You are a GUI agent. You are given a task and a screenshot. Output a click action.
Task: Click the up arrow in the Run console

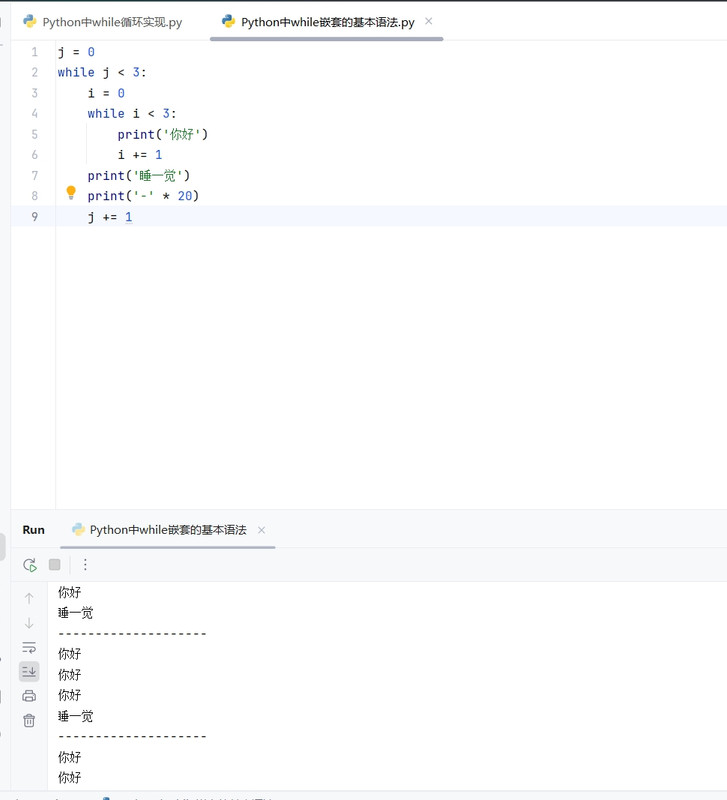tap(29, 598)
